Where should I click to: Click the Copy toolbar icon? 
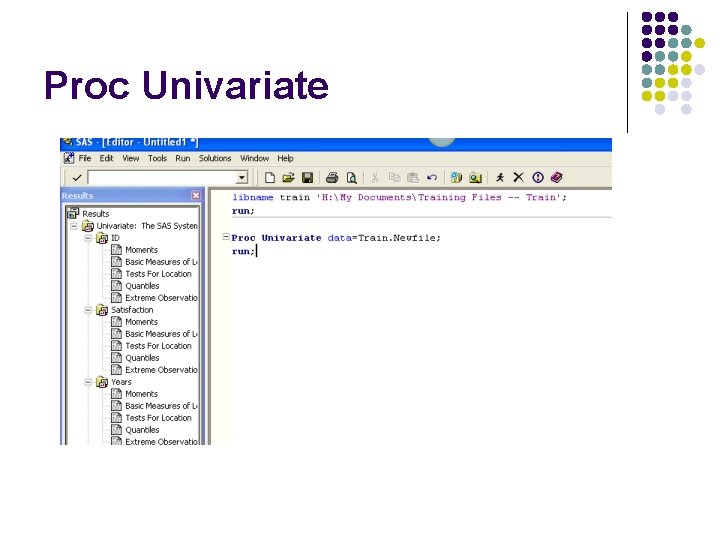click(x=394, y=178)
